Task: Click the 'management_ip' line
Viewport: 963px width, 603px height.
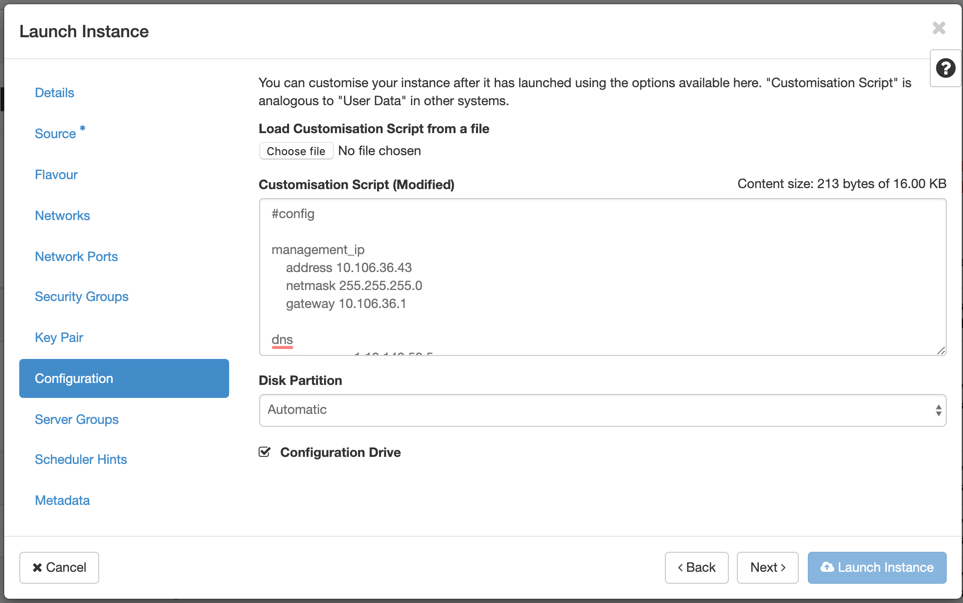Action: click(318, 250)
